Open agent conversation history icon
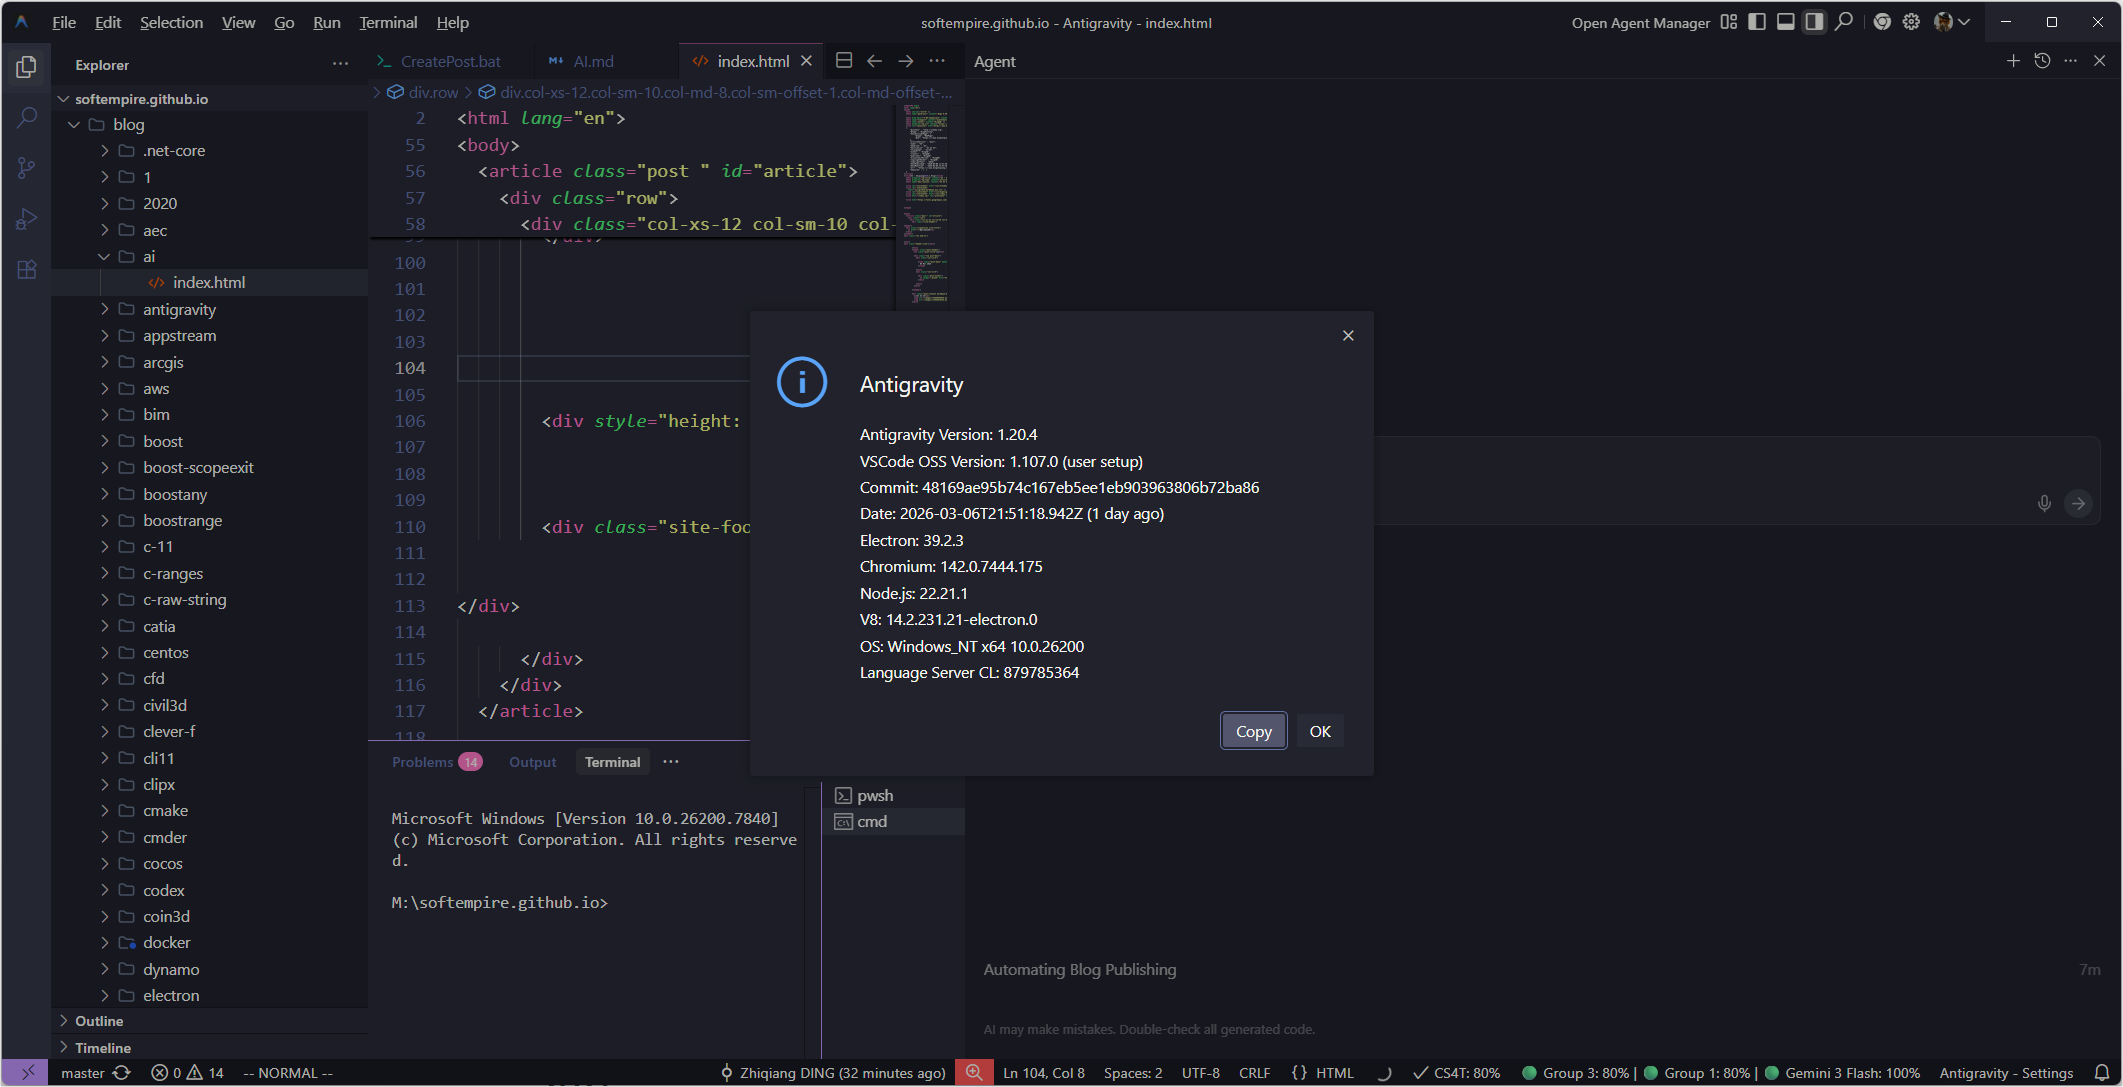 pos(2042,61)
